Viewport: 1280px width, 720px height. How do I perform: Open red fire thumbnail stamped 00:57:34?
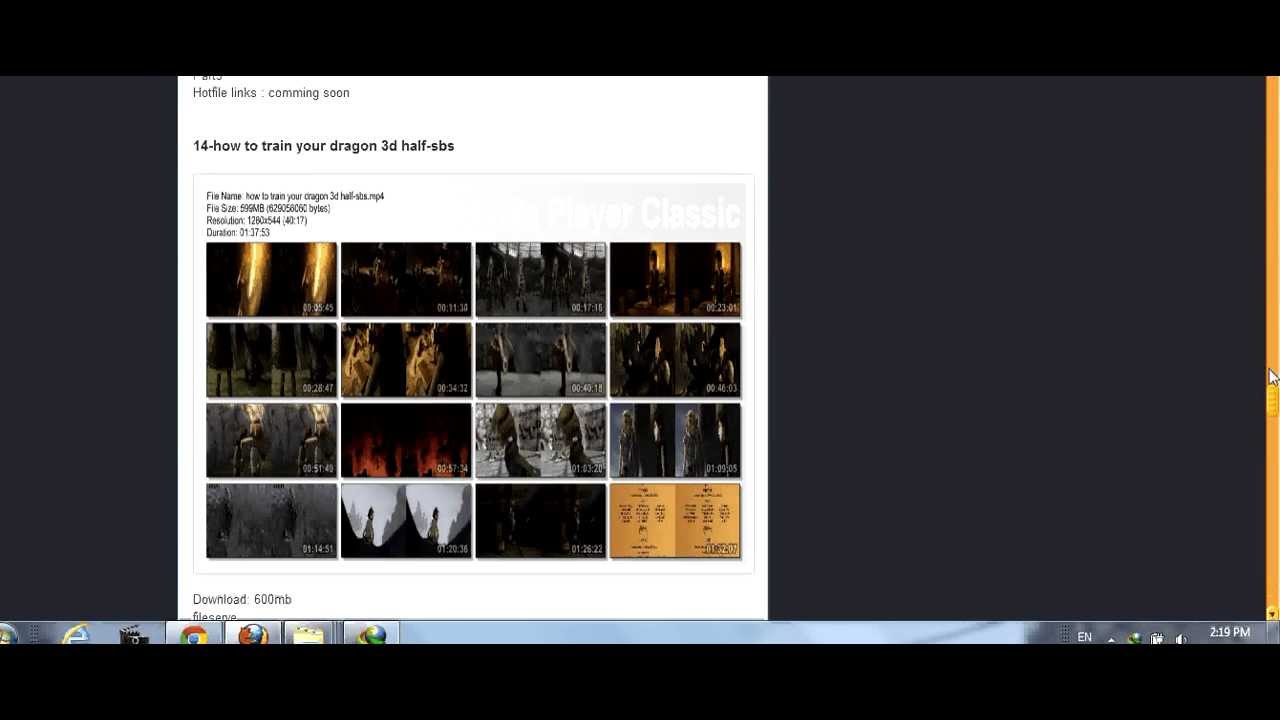click(x=406, y=440)
